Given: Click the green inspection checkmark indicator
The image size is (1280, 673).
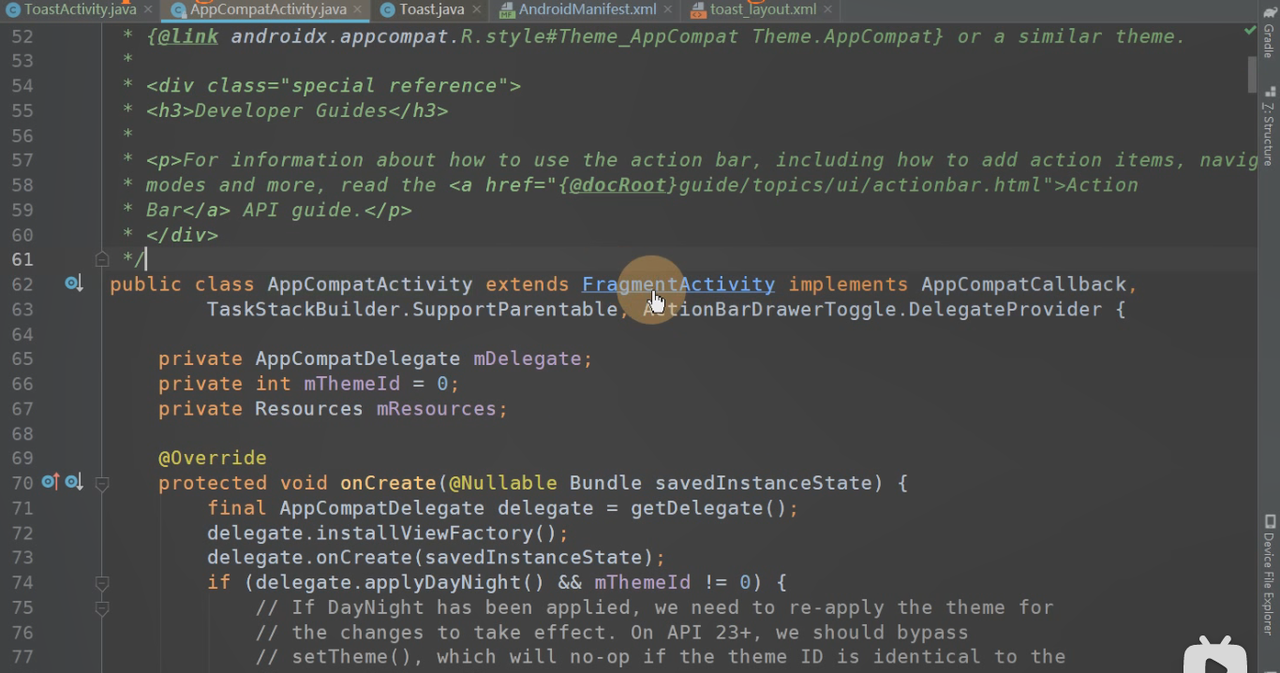Looking at the screenshot, I should point(1250,32).
